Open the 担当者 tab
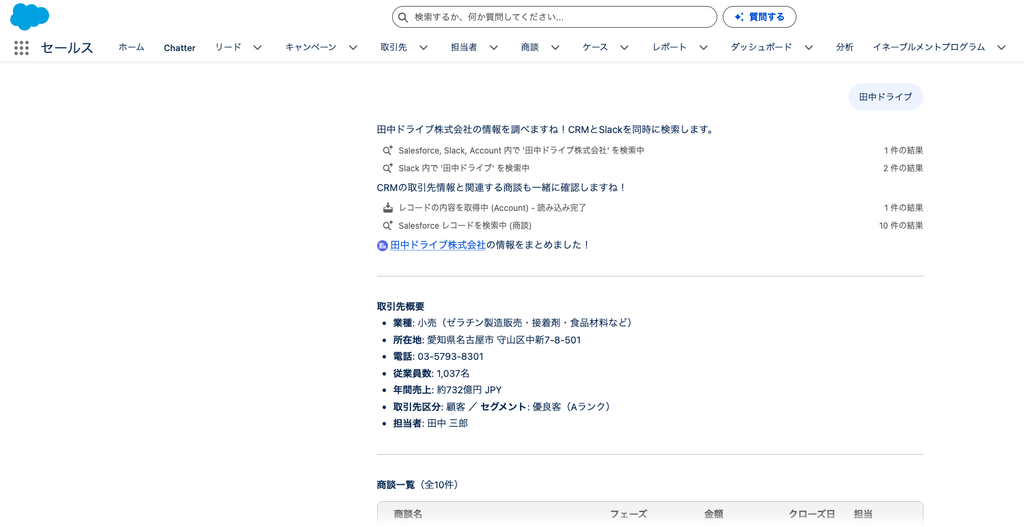This screenshot has width=1024, height=527. (x=464, y=47)
